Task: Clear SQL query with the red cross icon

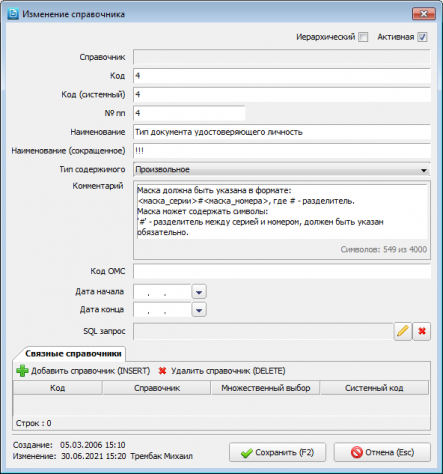Action: click(x=422, y=331)
